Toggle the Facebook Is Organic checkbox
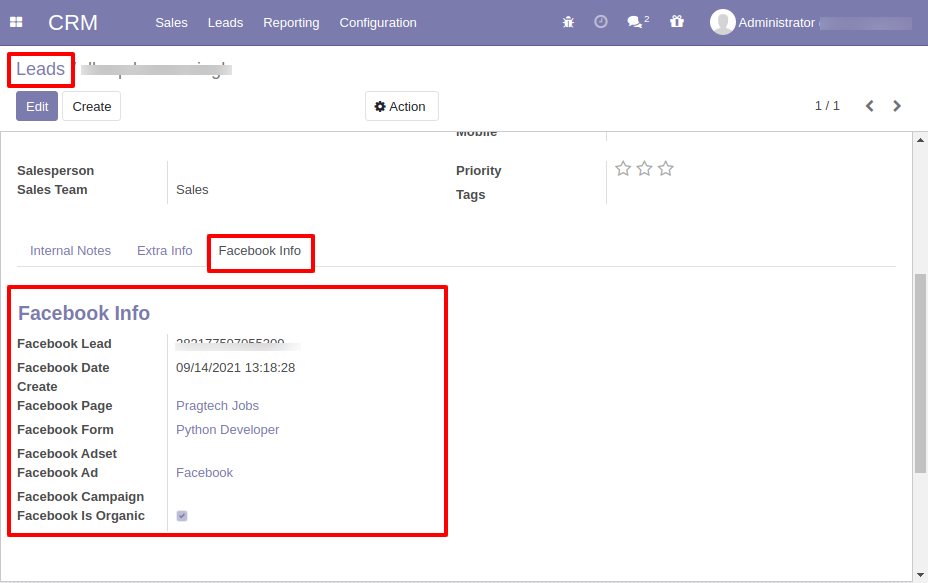Image resolution: width=928 pixels, height=583 pixels. pos(182,516)
